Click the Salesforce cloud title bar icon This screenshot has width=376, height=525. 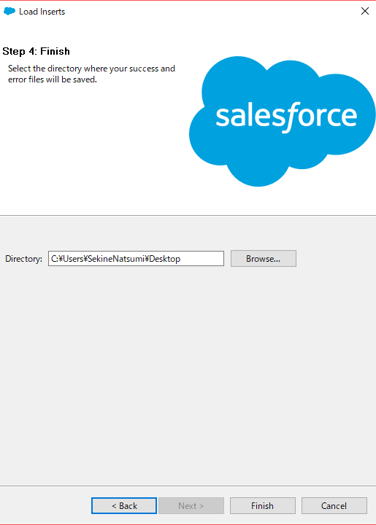tap(9, 11)
